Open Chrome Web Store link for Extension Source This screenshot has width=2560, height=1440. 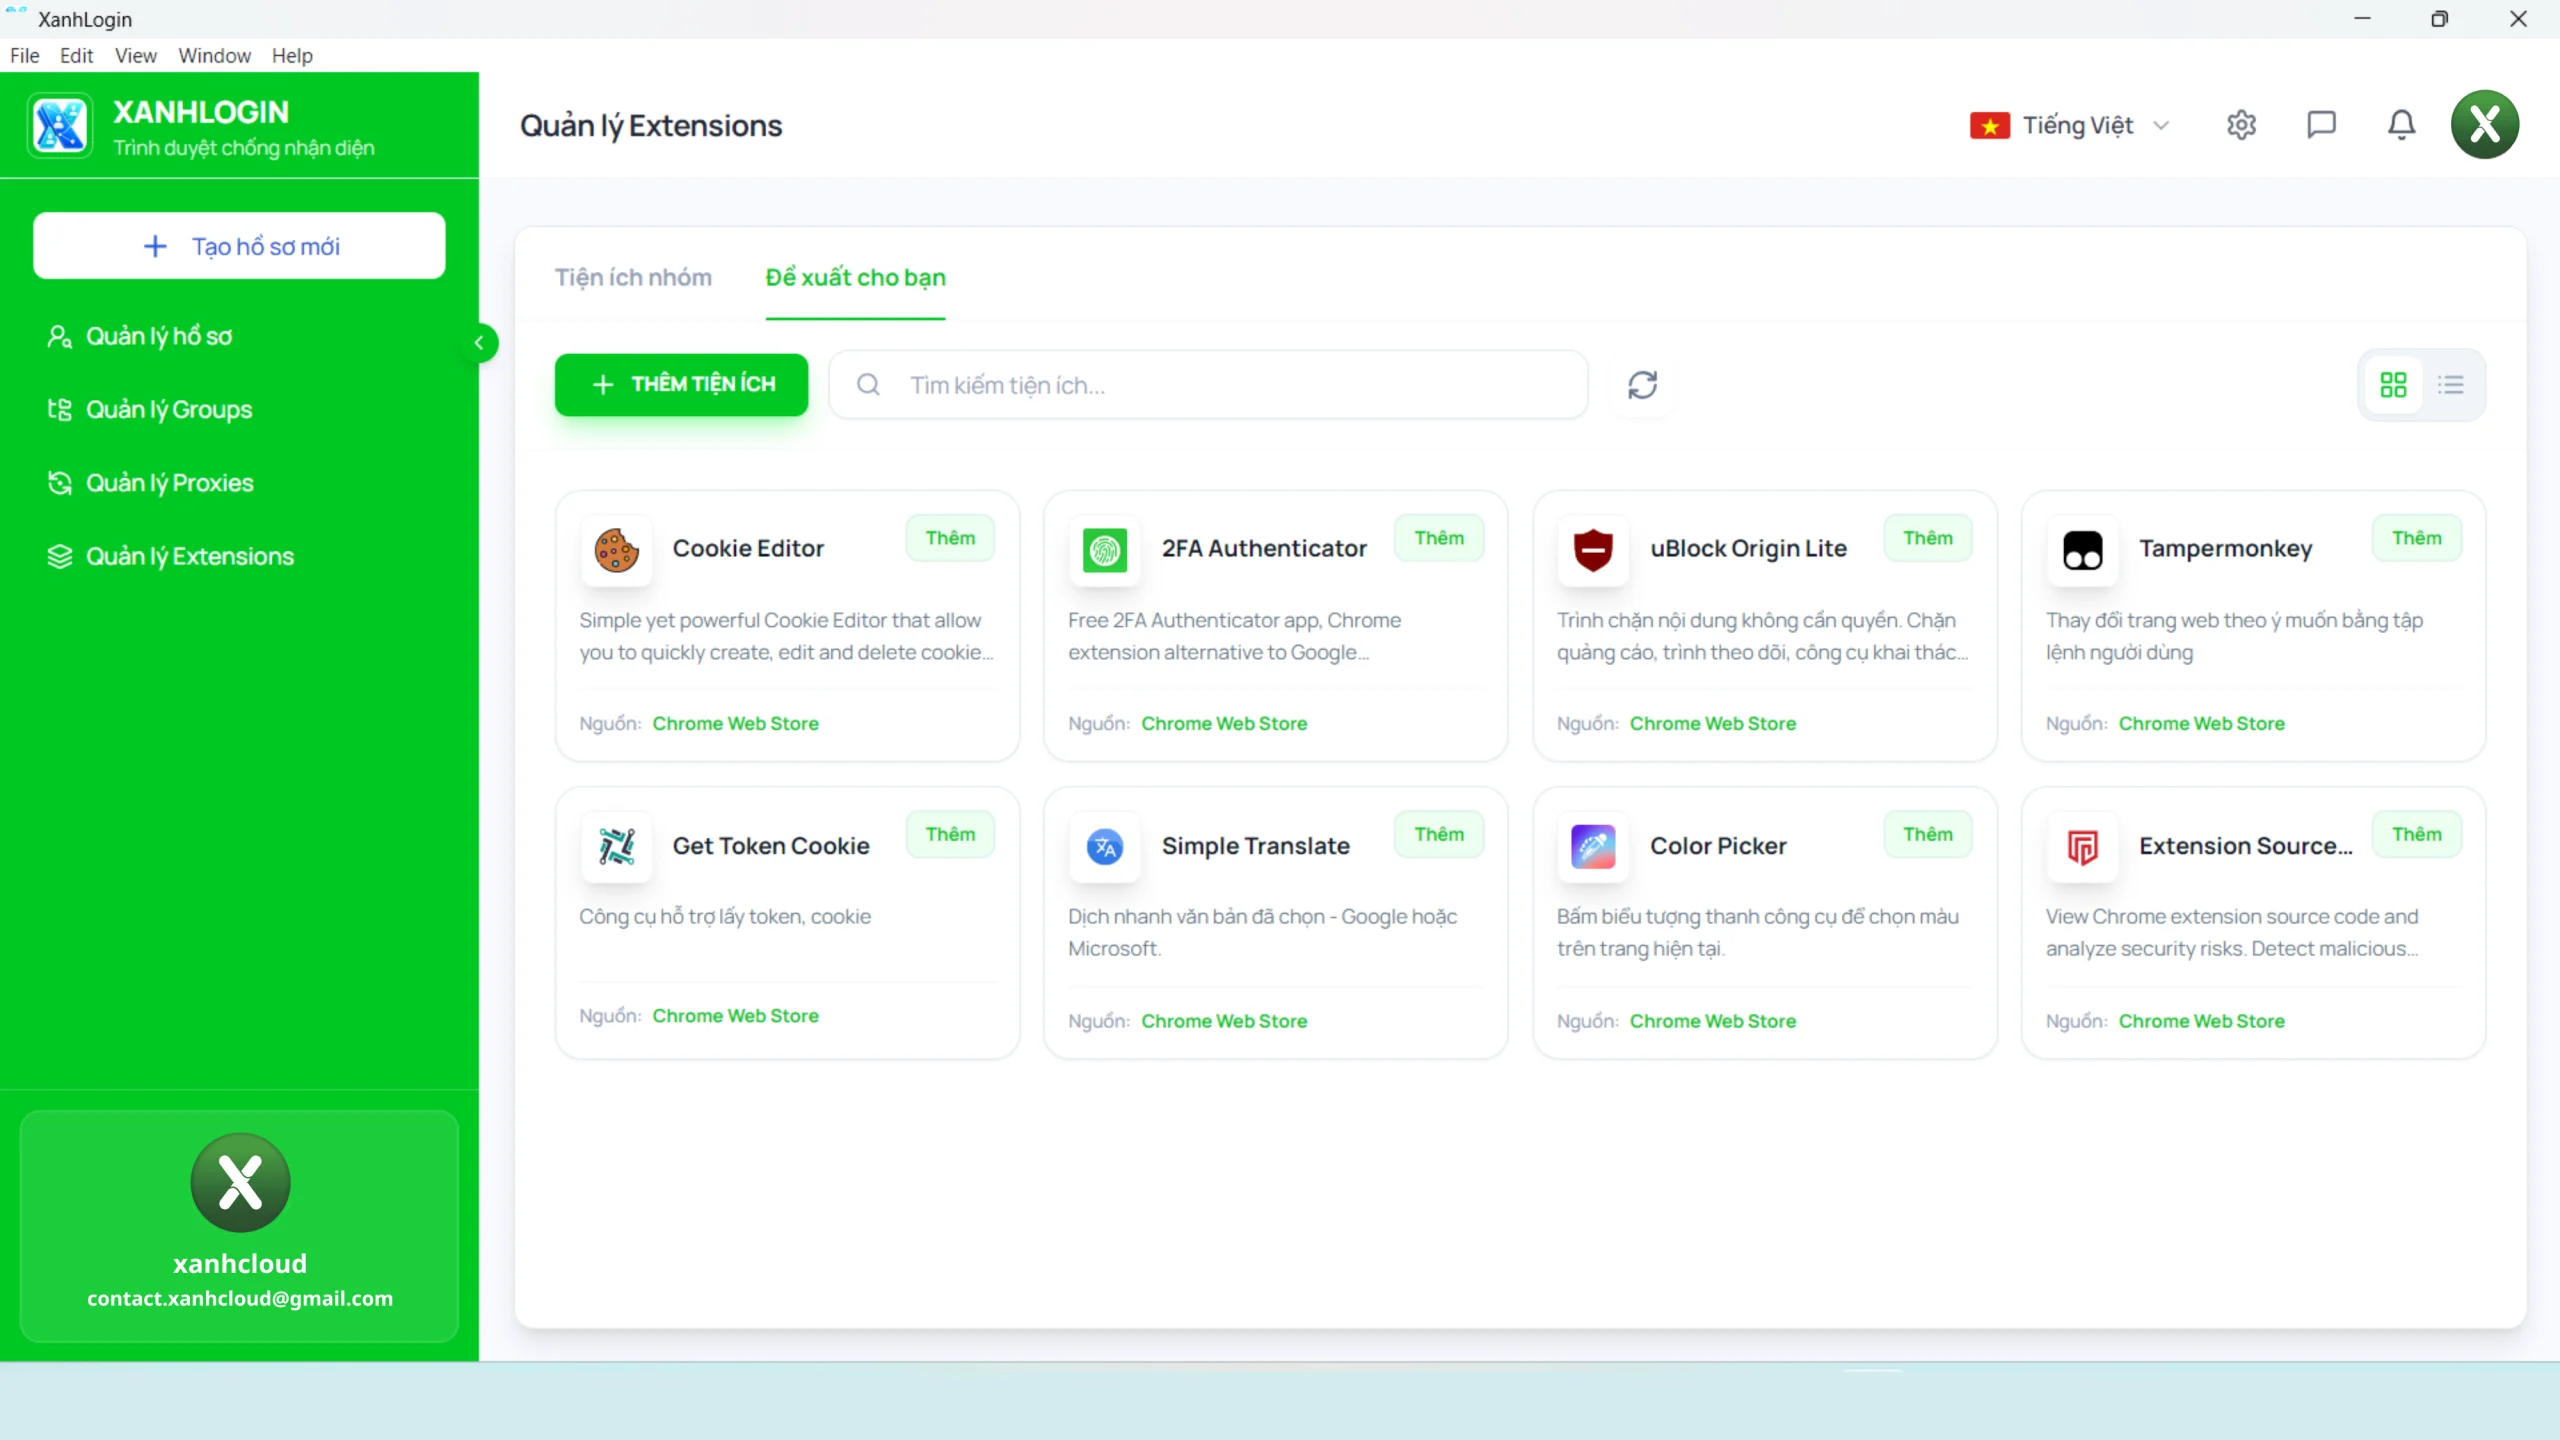(x=2202, y=1021)
